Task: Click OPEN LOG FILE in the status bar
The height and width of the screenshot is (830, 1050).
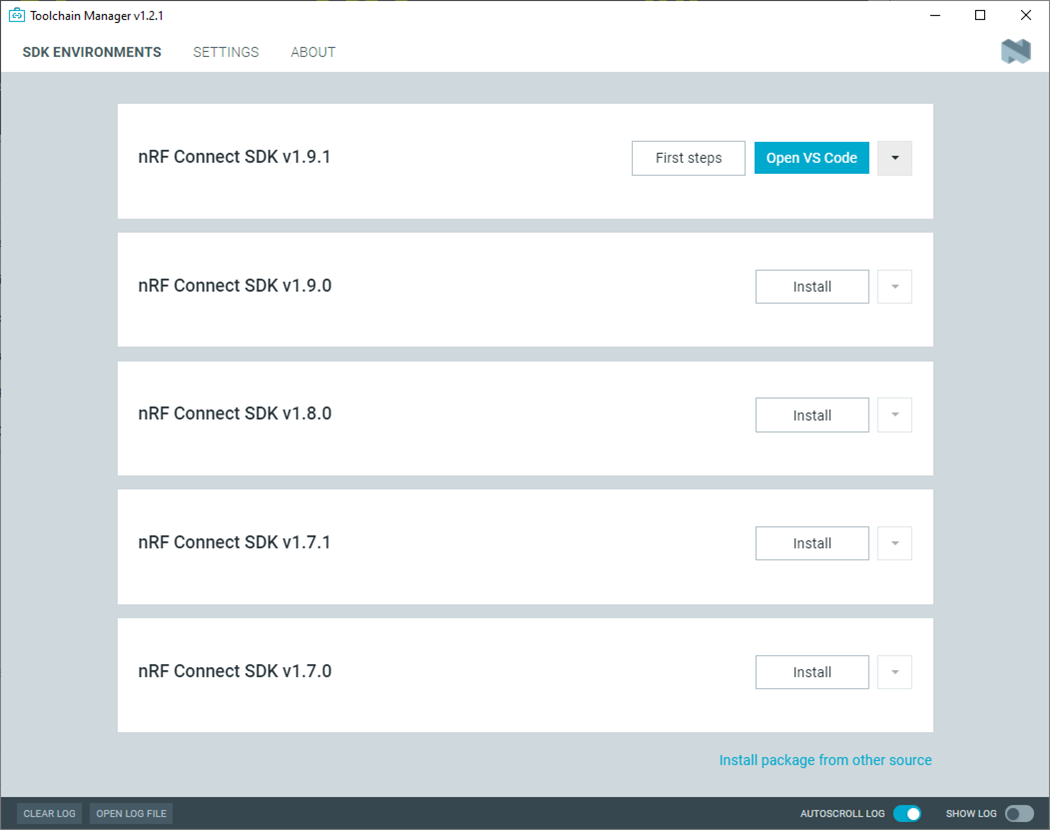Action: click(x=130, y=813)
